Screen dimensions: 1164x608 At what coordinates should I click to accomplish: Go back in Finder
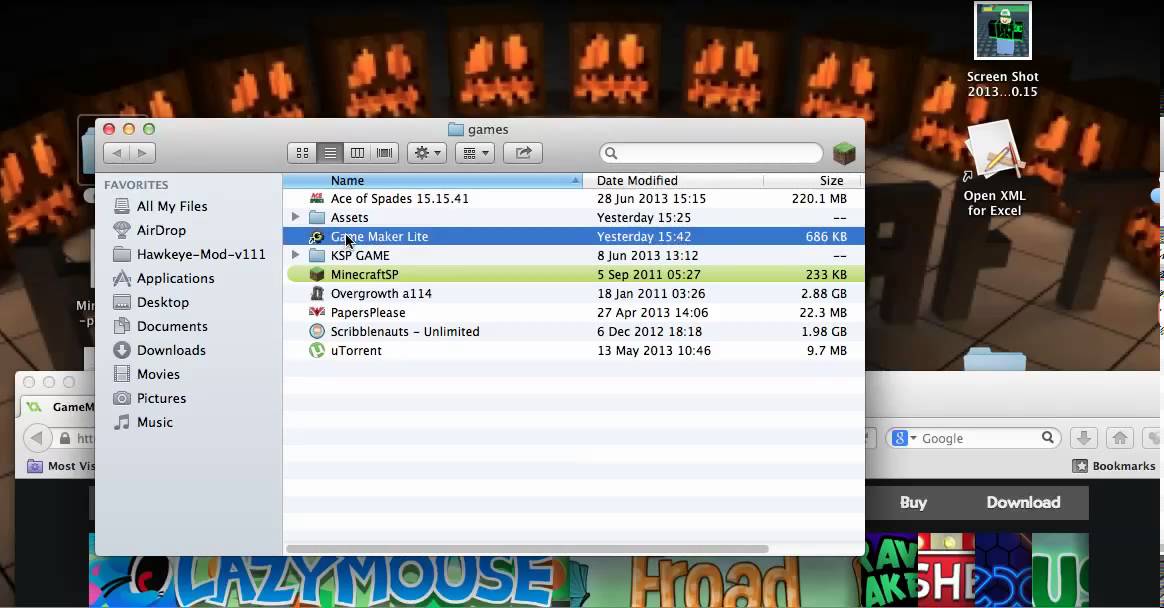(x=117, y=153)
